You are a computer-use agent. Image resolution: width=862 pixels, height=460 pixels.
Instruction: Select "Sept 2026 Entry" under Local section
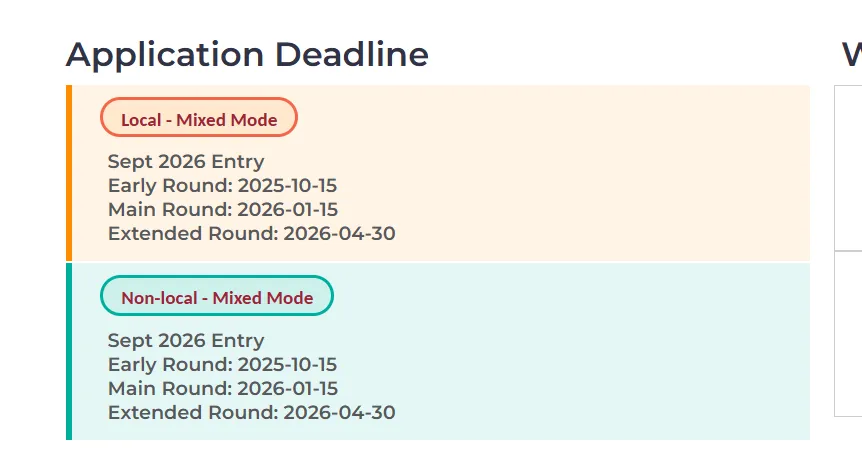coord(186,162)
